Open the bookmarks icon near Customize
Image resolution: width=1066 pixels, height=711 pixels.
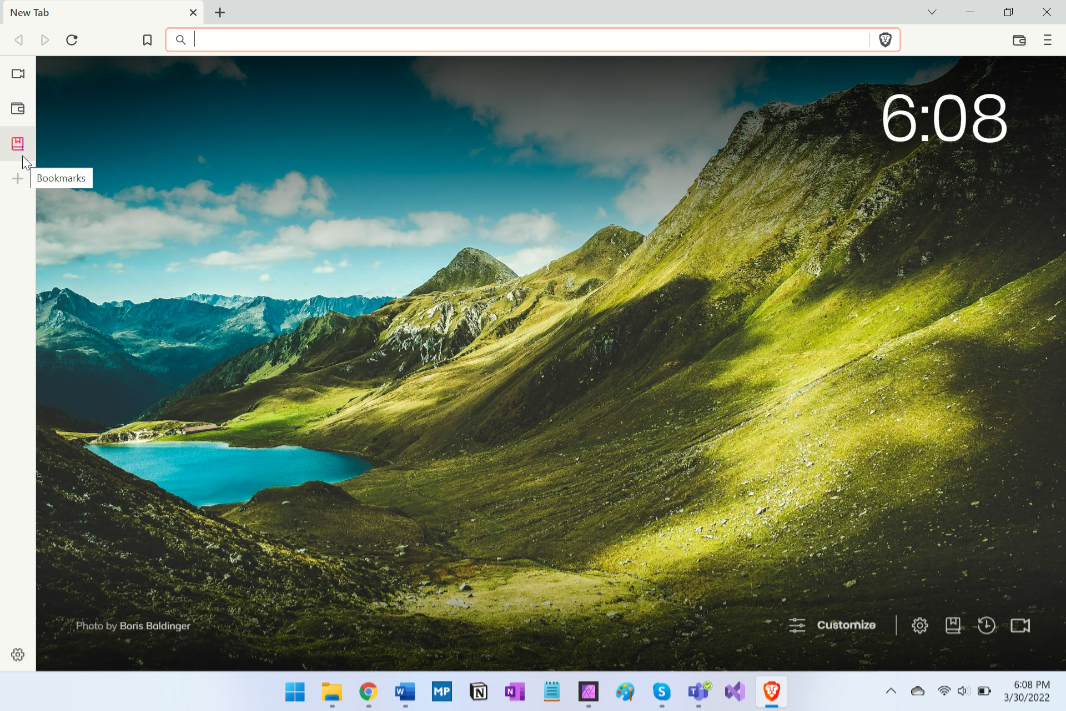tap(953, 625)
